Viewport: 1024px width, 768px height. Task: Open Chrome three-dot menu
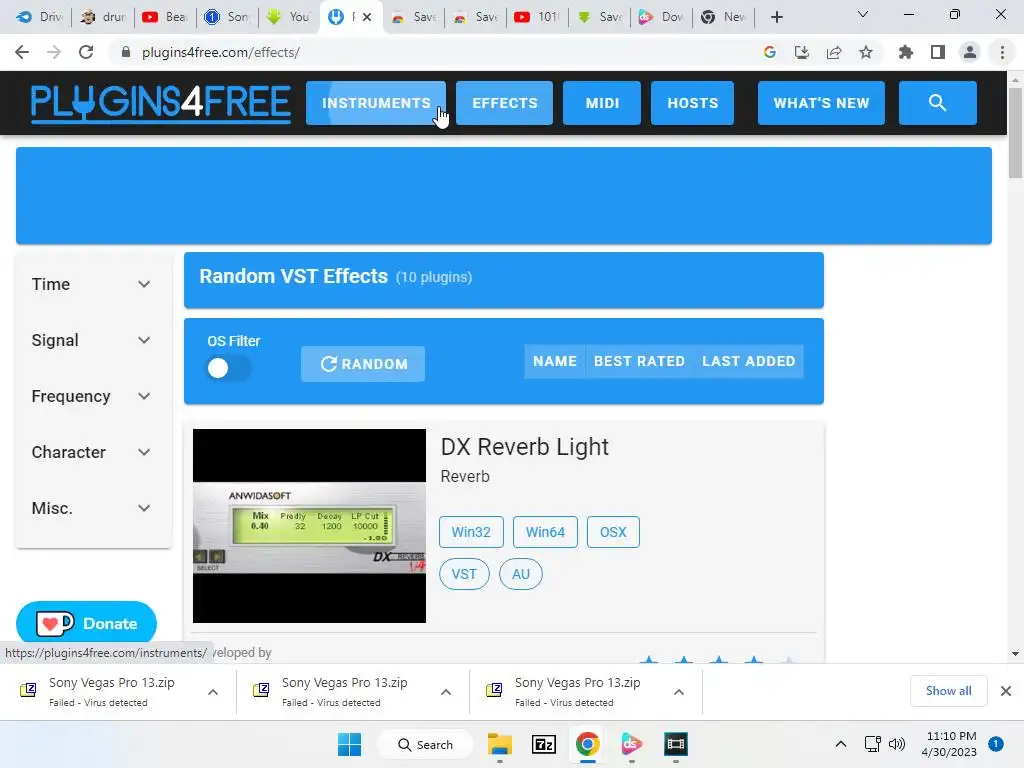1002,52
